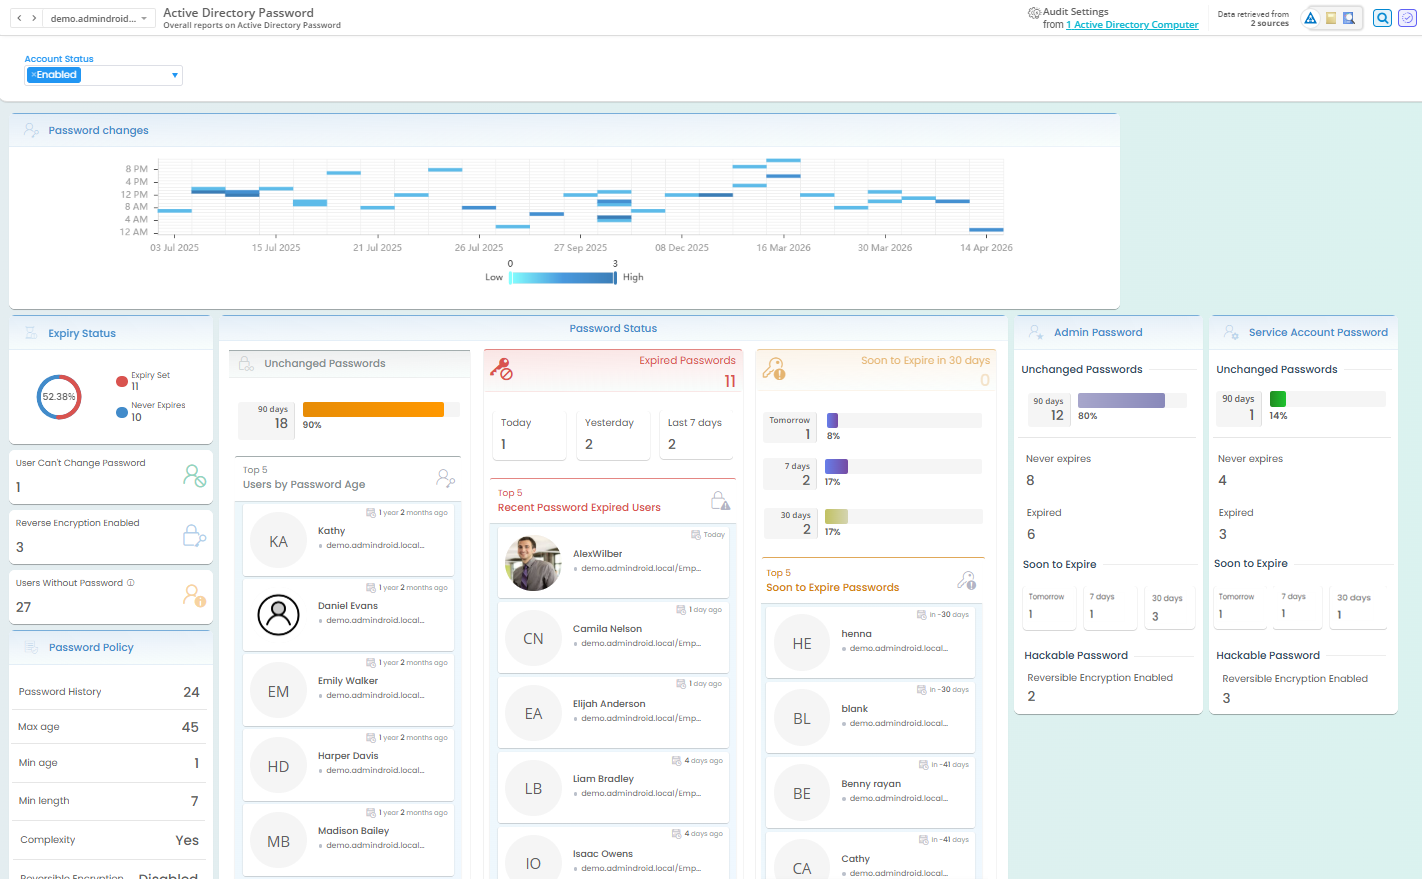Viewport: 1422px width, 879px height.
Task: Click the yellow book data source icon
Action: pos(1331,18)
